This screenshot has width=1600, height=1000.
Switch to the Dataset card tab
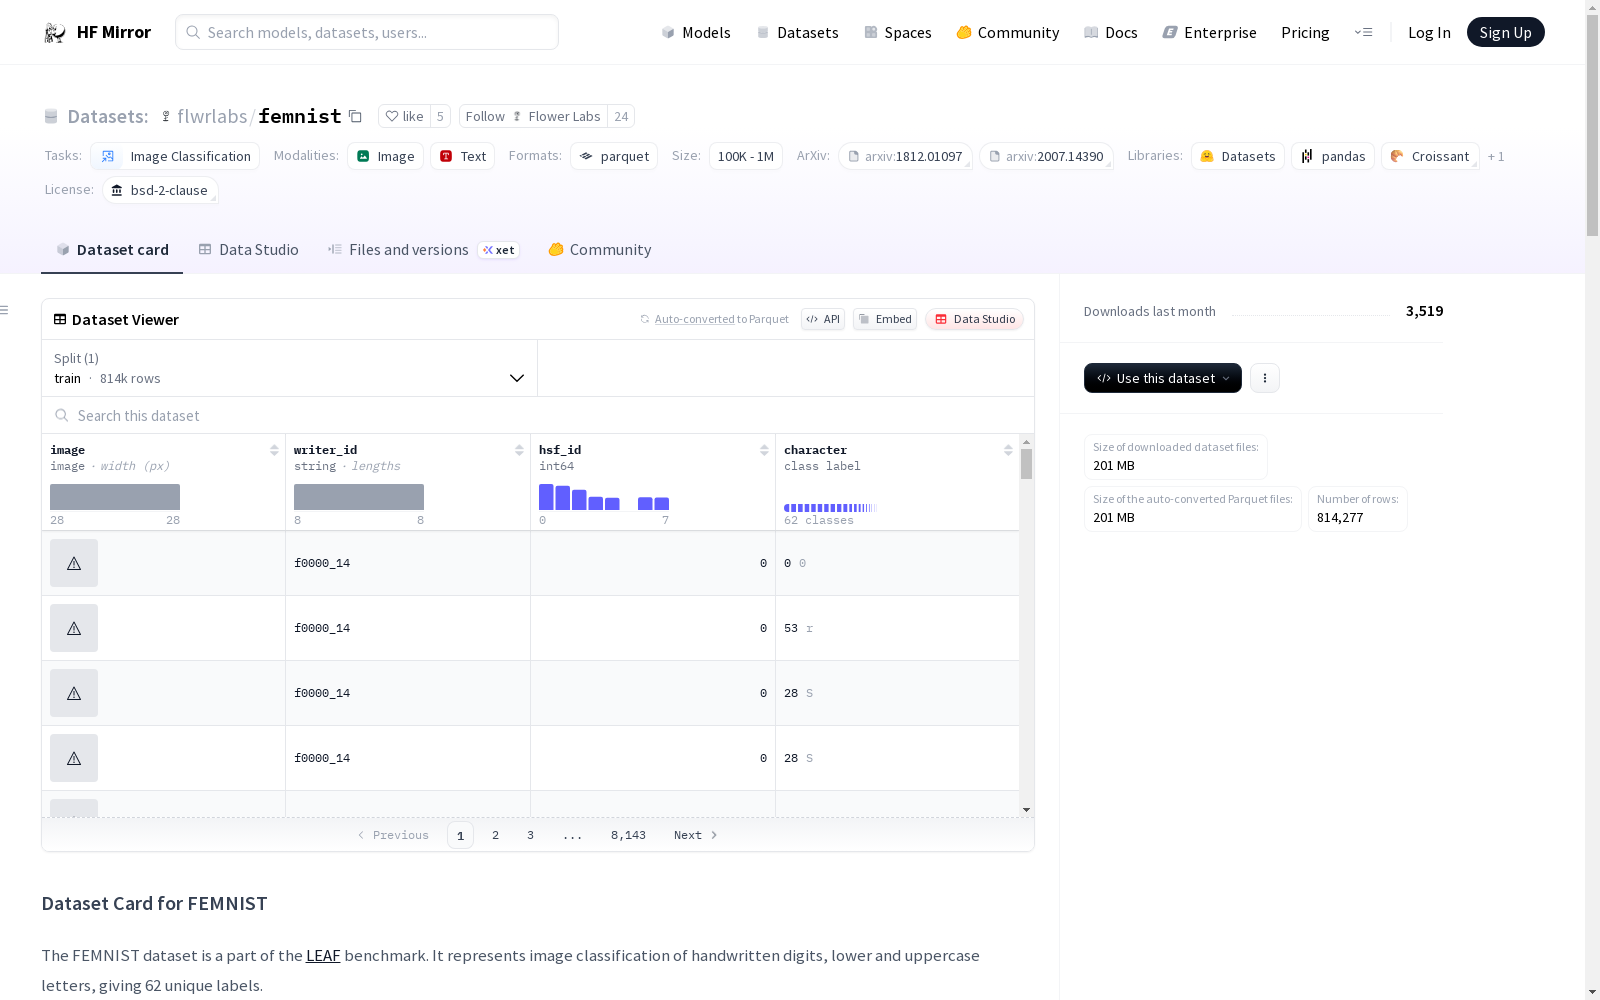click(x=112, y=250)
